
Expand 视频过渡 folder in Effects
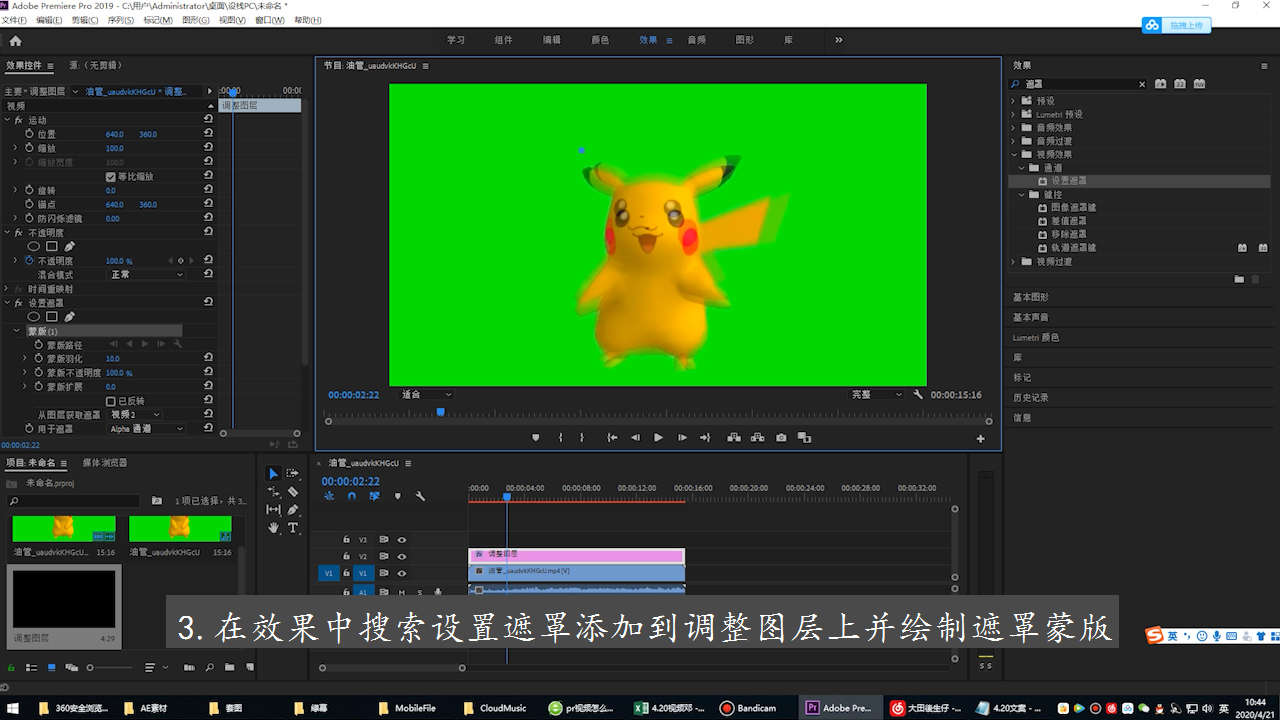click(1013, 262)
